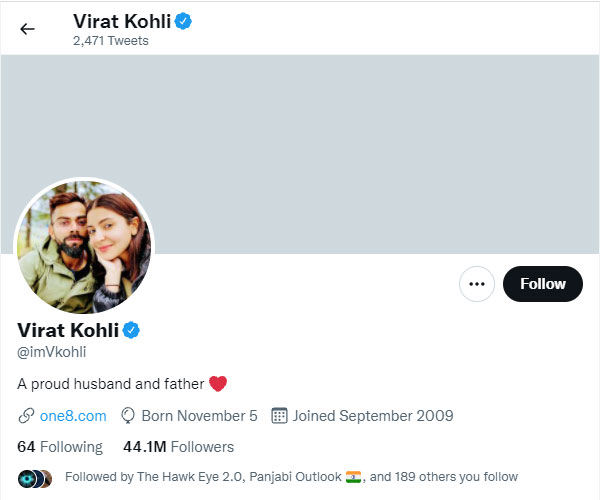Viewport: 600px width, 500px height.
Task: Click the link chain icon before one8.com
Action: pos(27,415)
